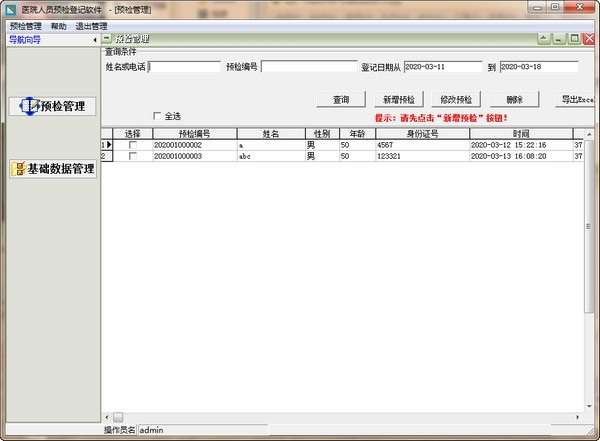Select the name cell abc
Screen dimensions: 600x441
pyautogui.click(x=271, y=156)
